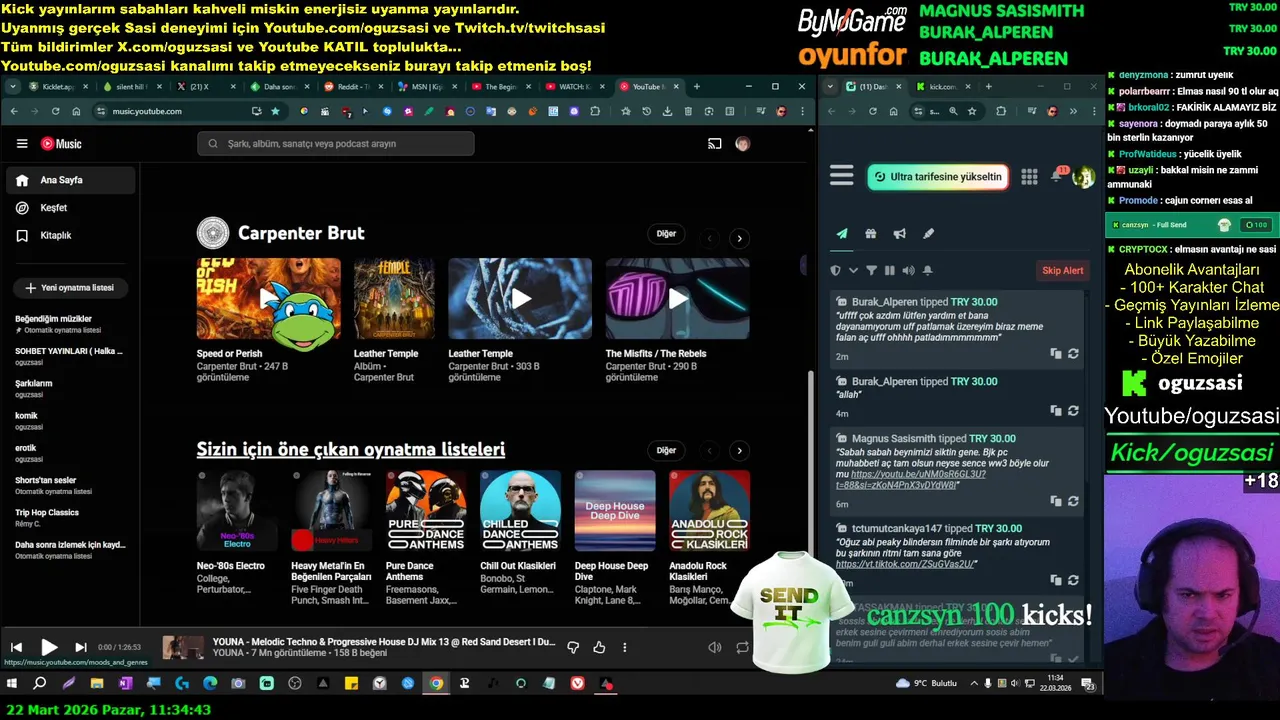Toggle the shield moderation icon
This screenshot has height=720, width=1280.
click(x=836, y=270)
